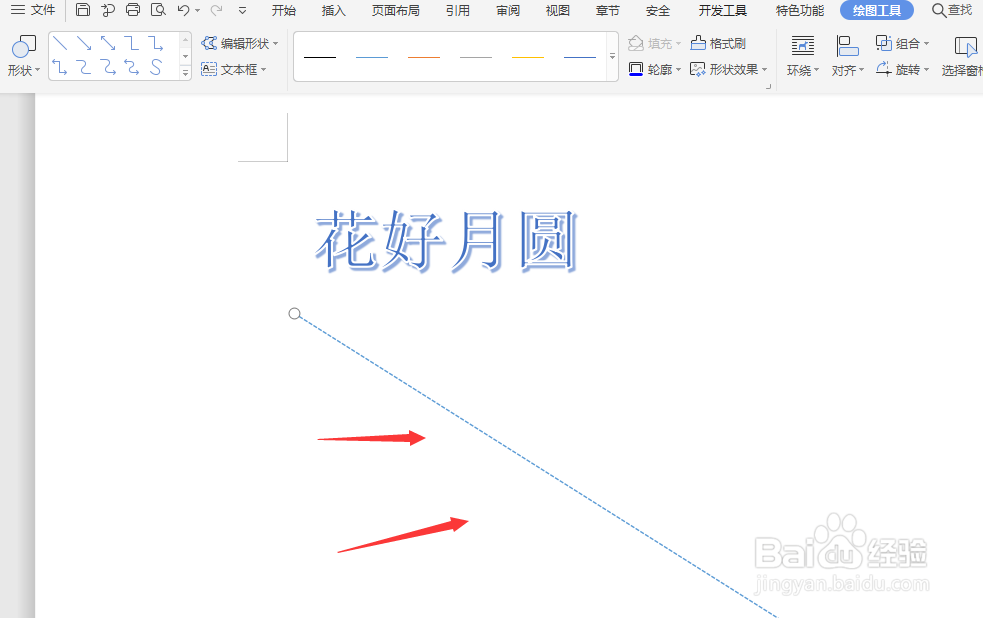Switch to the 插入 ribbon tab
983x618 pixels.
click(x=332, y=10)
